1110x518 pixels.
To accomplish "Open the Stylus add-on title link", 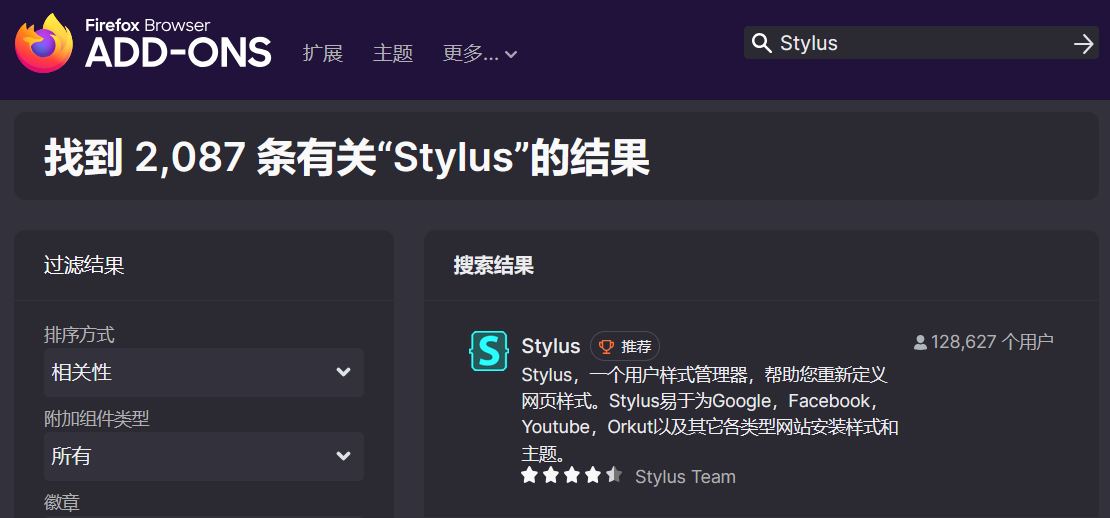I will (551, 346).
